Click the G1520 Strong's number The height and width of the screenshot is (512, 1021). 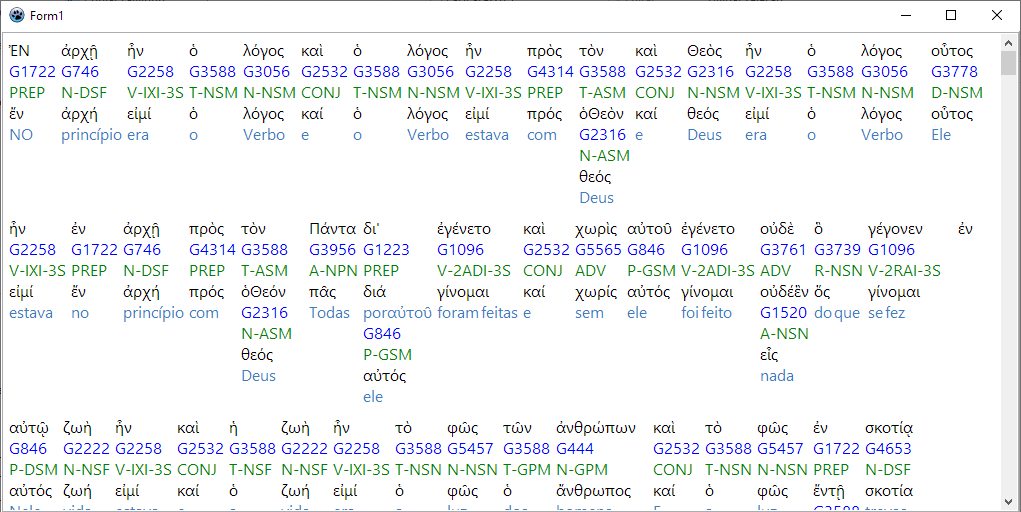(783, 313)
